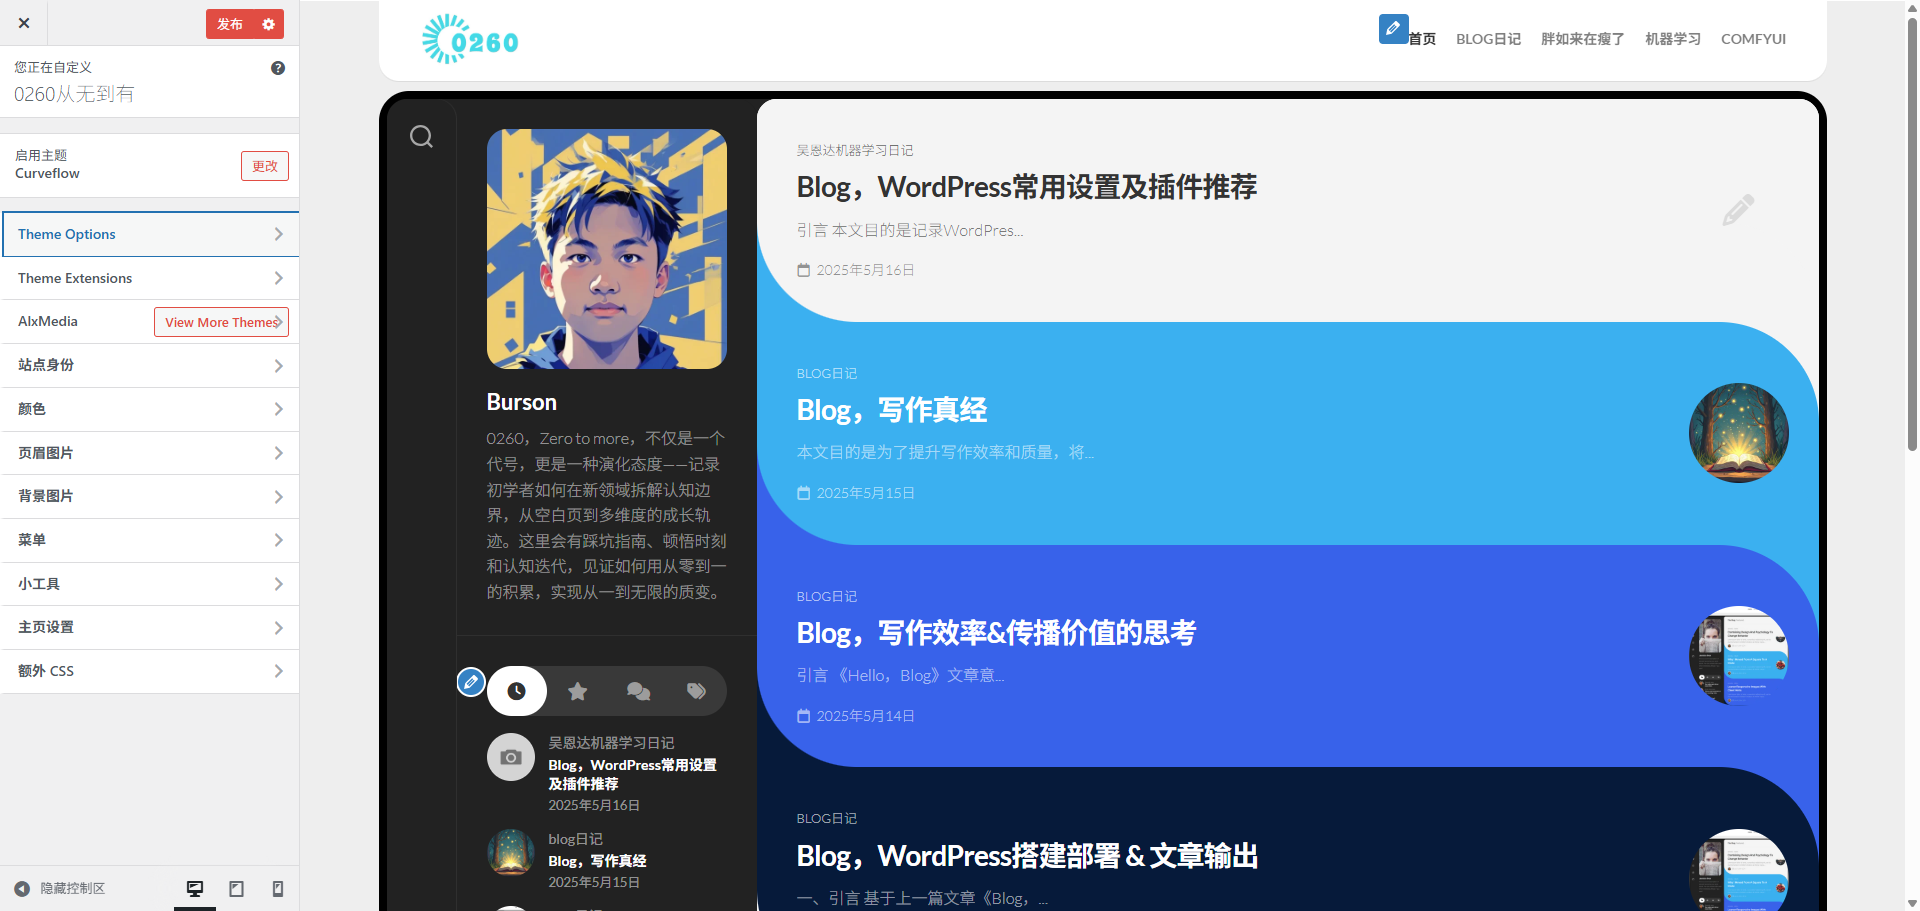Expand the Theme Extensions section
The width and height of the screenshot is (1920, 911).
coord(150,278)
